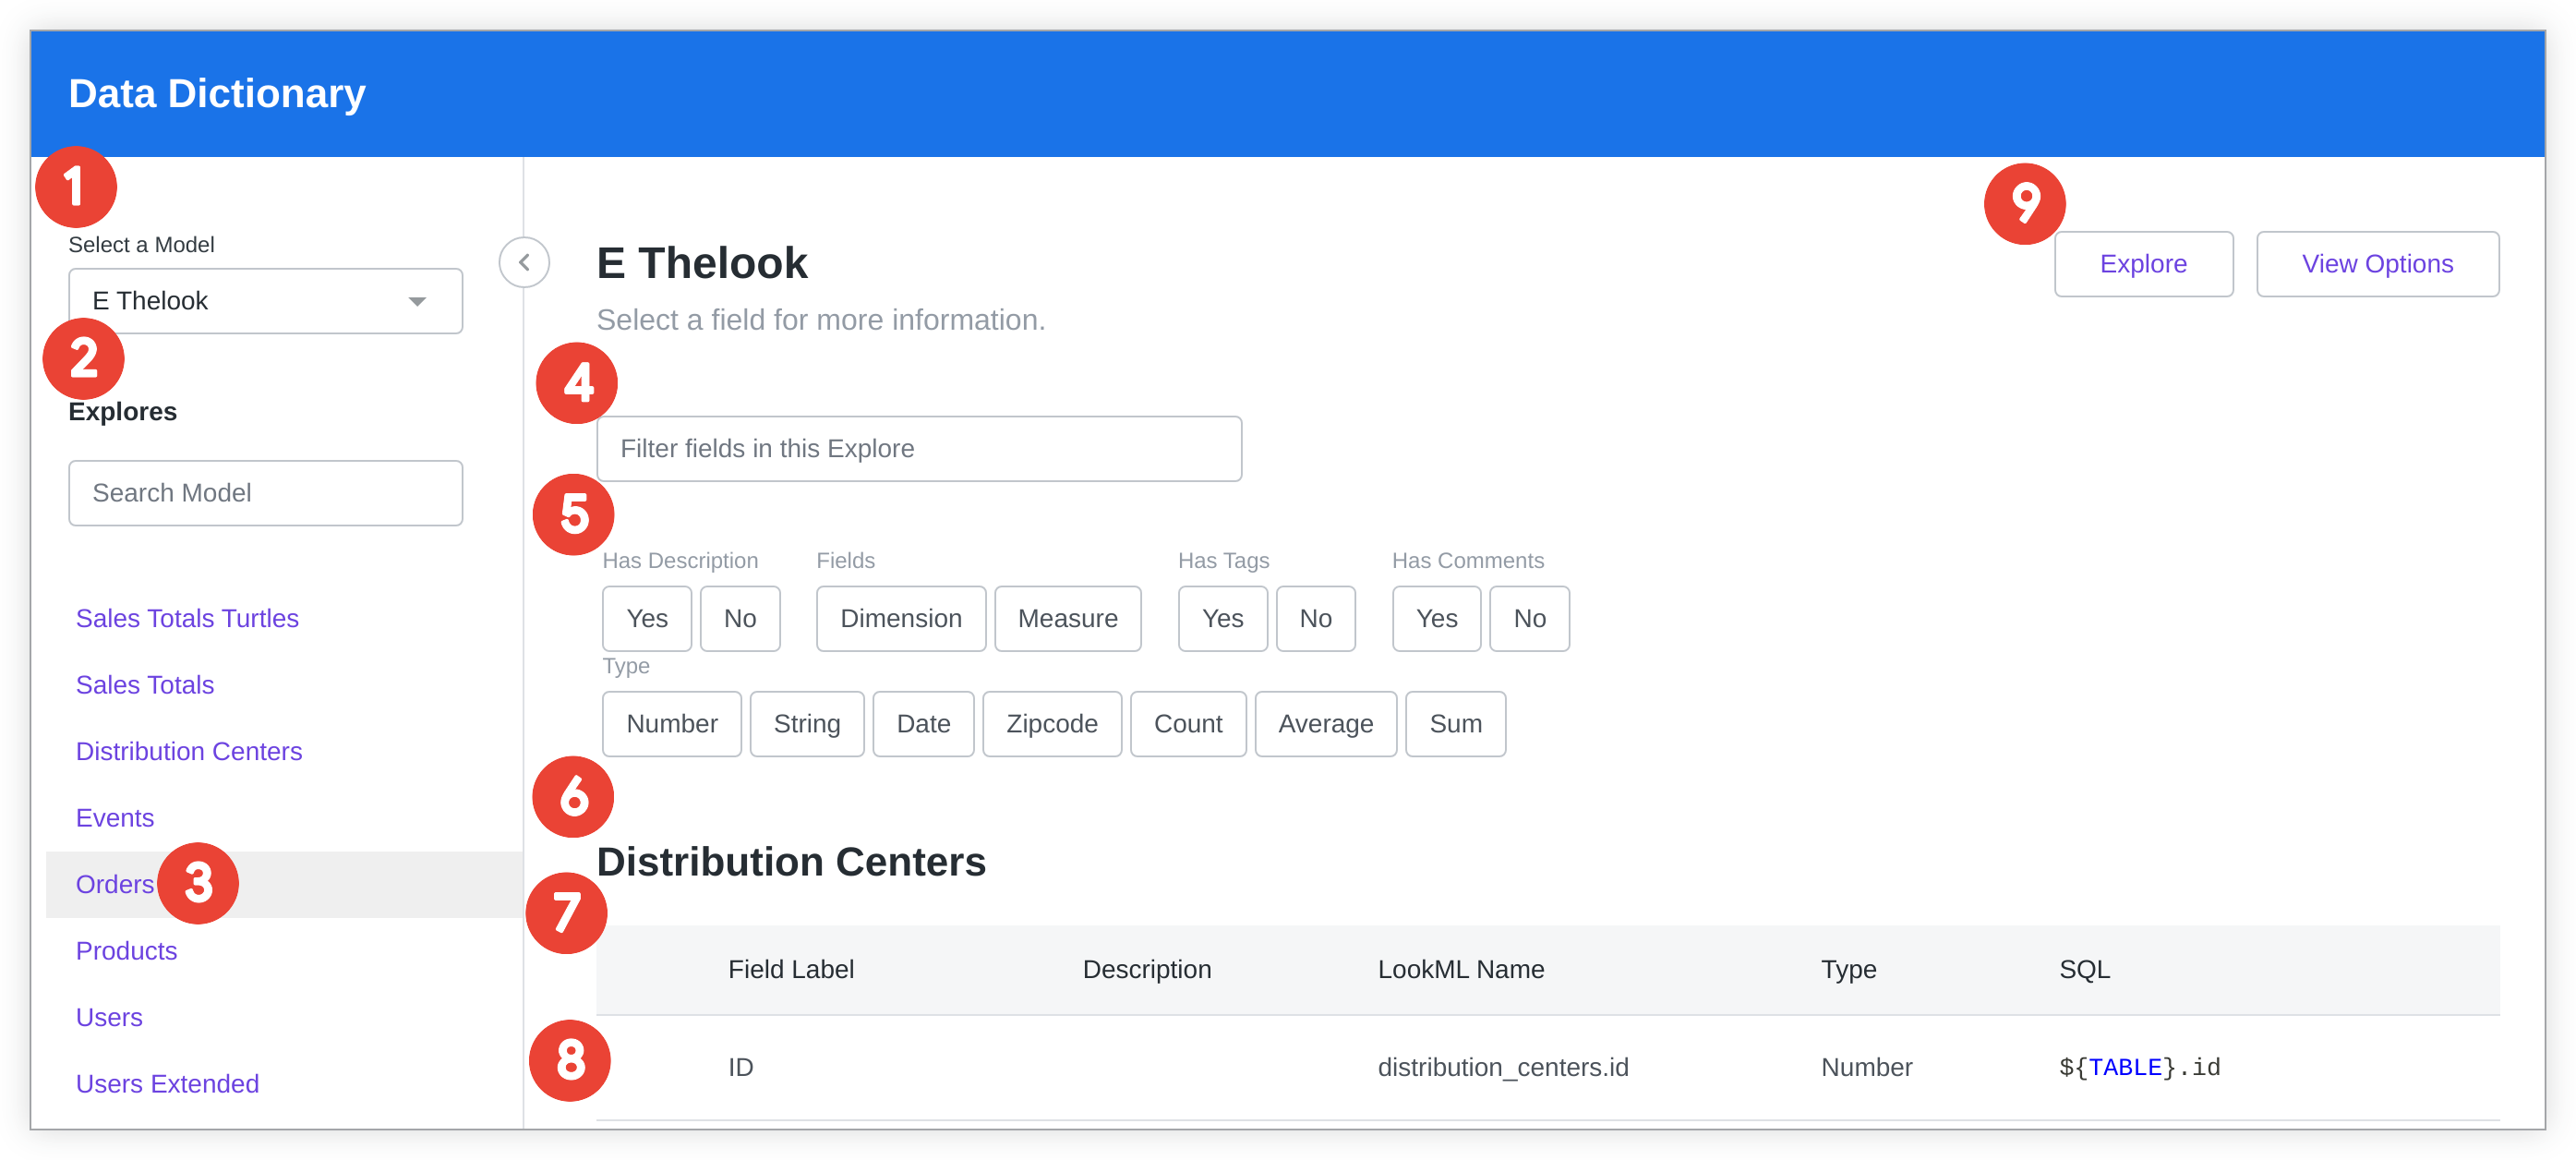Toggle Has Description No filter
The image size is (2576, 1160).
[739, 619]
